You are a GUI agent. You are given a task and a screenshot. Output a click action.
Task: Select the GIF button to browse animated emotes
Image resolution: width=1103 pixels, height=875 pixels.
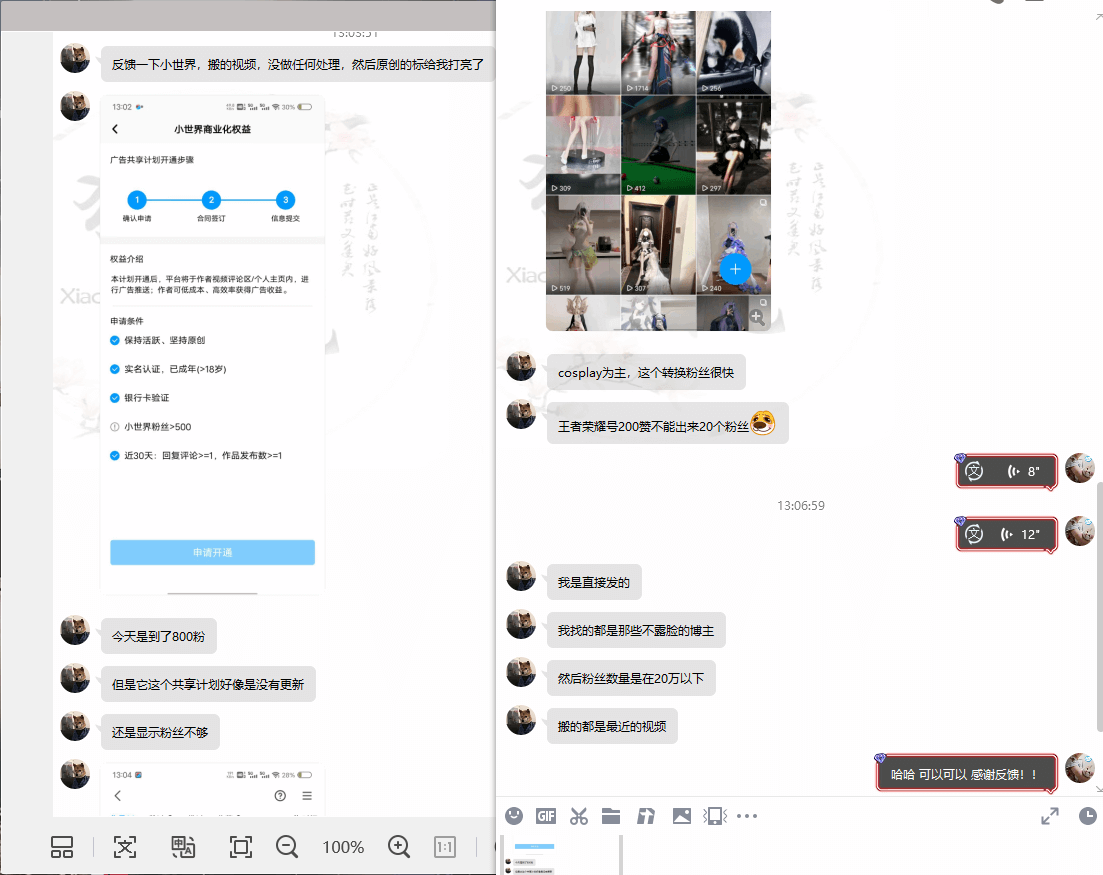546,815
